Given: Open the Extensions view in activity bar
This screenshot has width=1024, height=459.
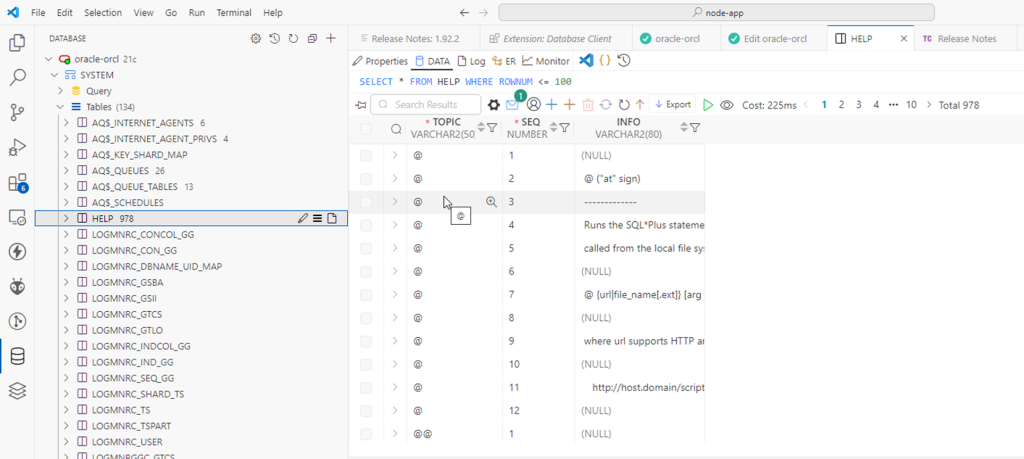Looking at the screenshot, I should [17, 183].
